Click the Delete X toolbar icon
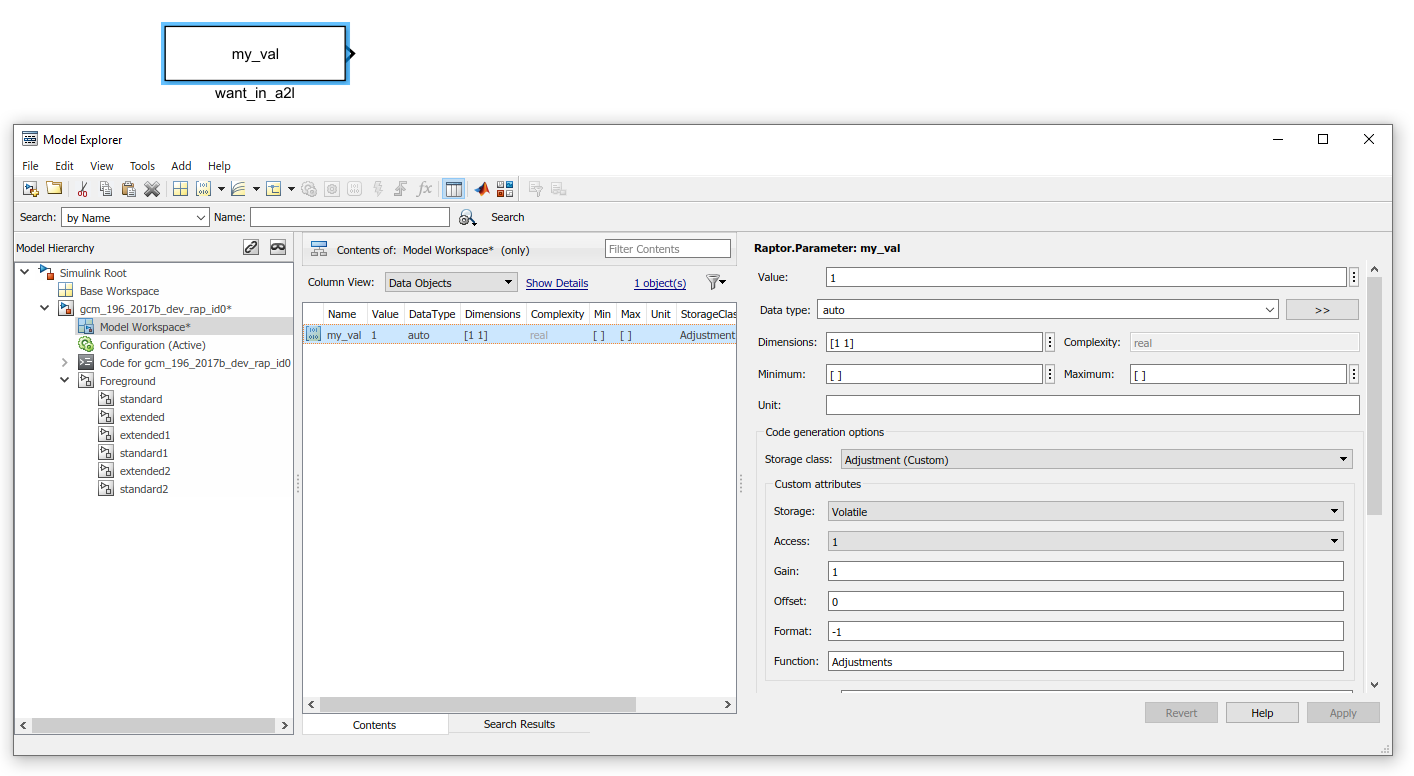The width and height of the screenshot is (1414, 776). 152,188
